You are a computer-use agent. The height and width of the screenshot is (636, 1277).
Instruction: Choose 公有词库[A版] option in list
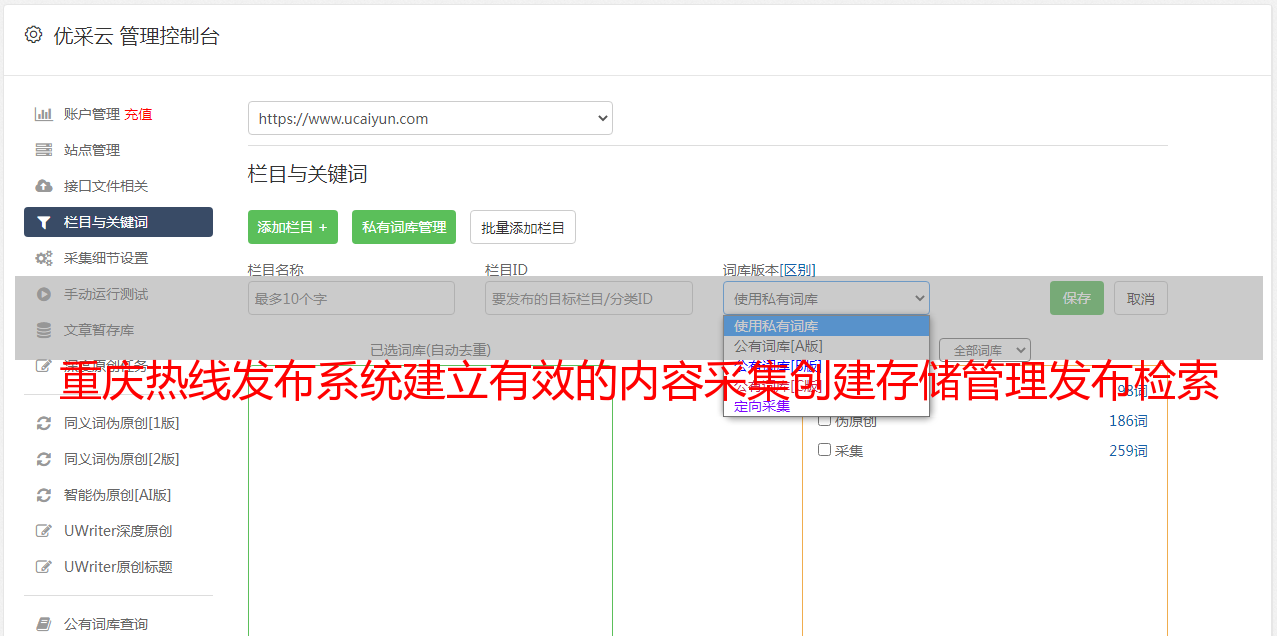(x=826, y=346)
